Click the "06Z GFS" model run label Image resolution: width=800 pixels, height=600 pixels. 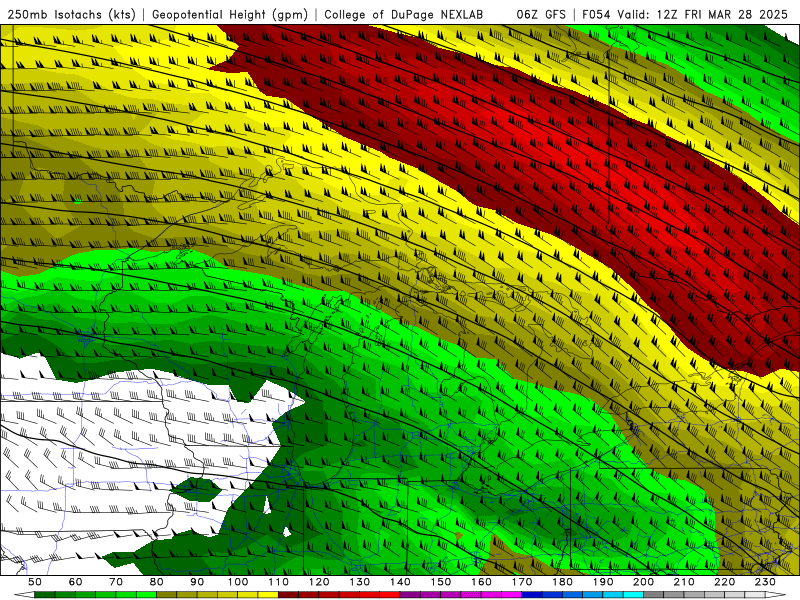coord(541,15)
